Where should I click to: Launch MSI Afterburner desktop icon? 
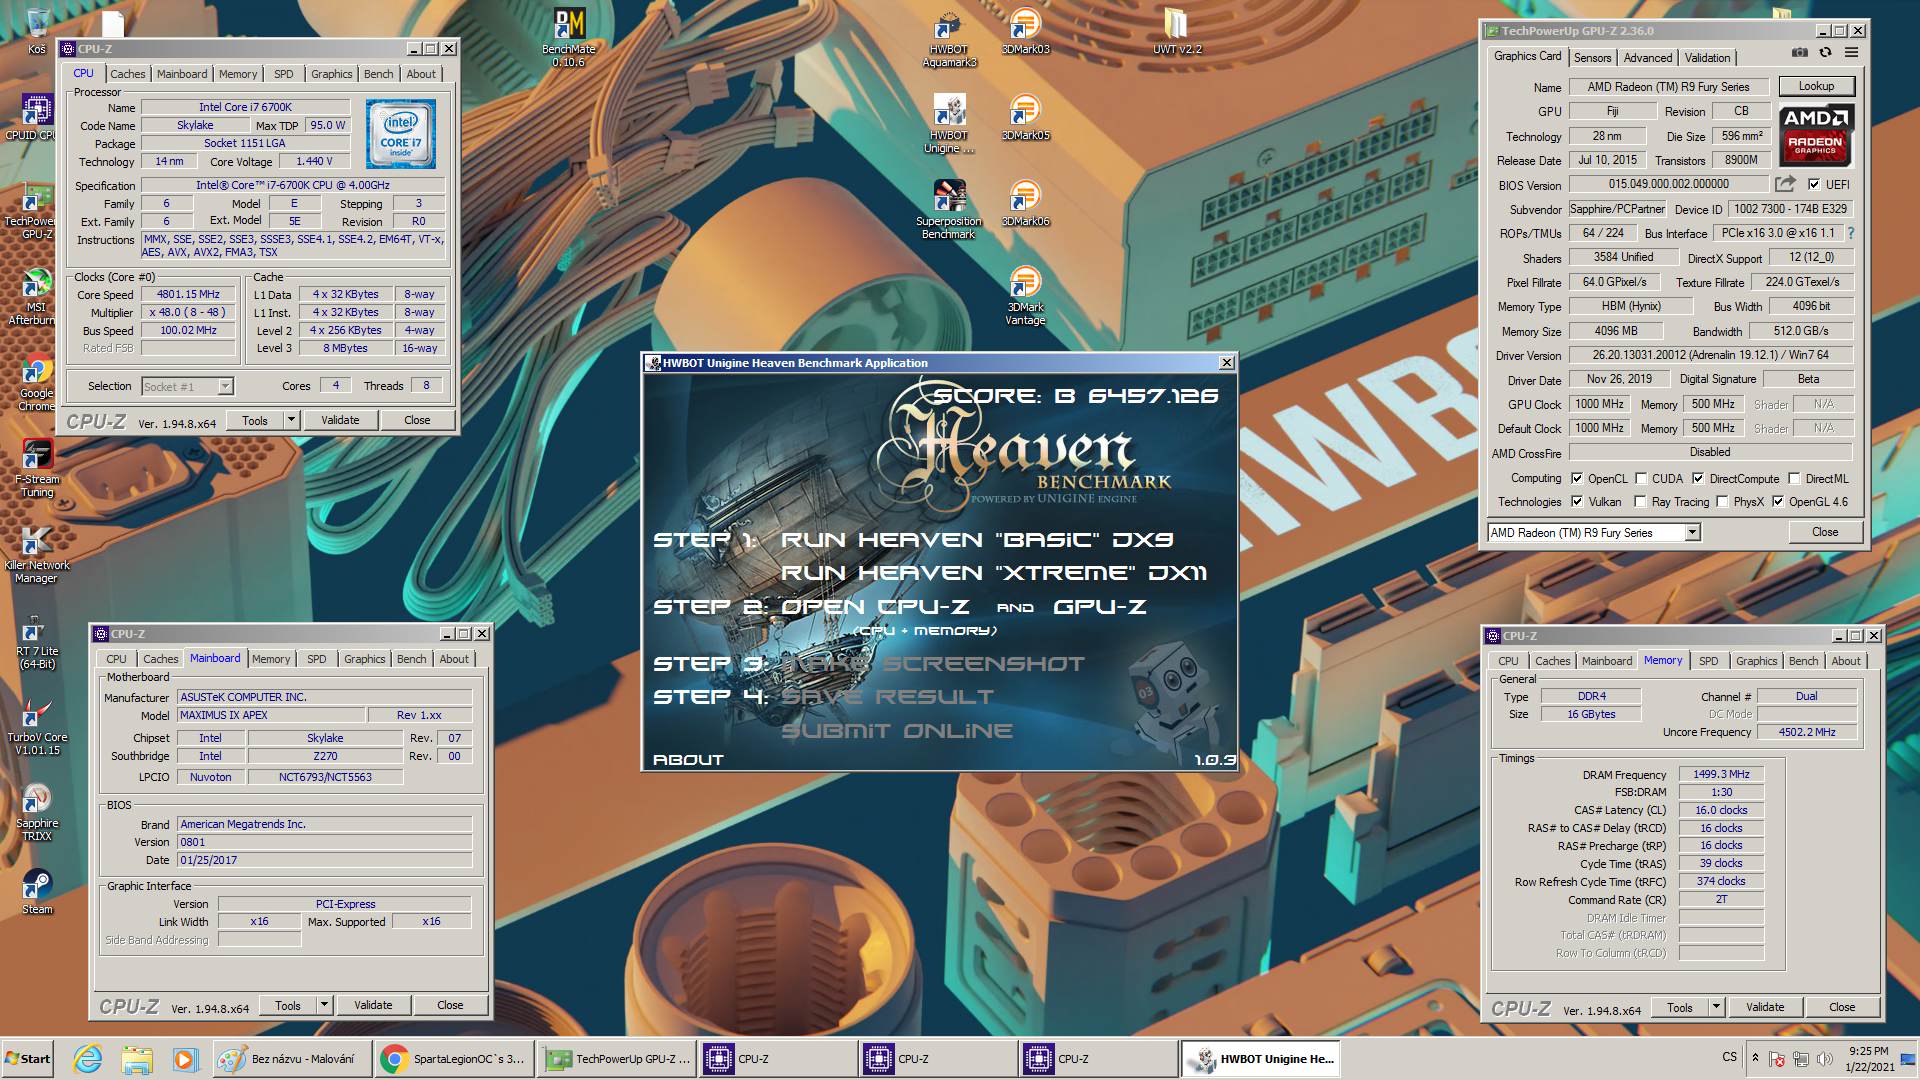point(36,296)
